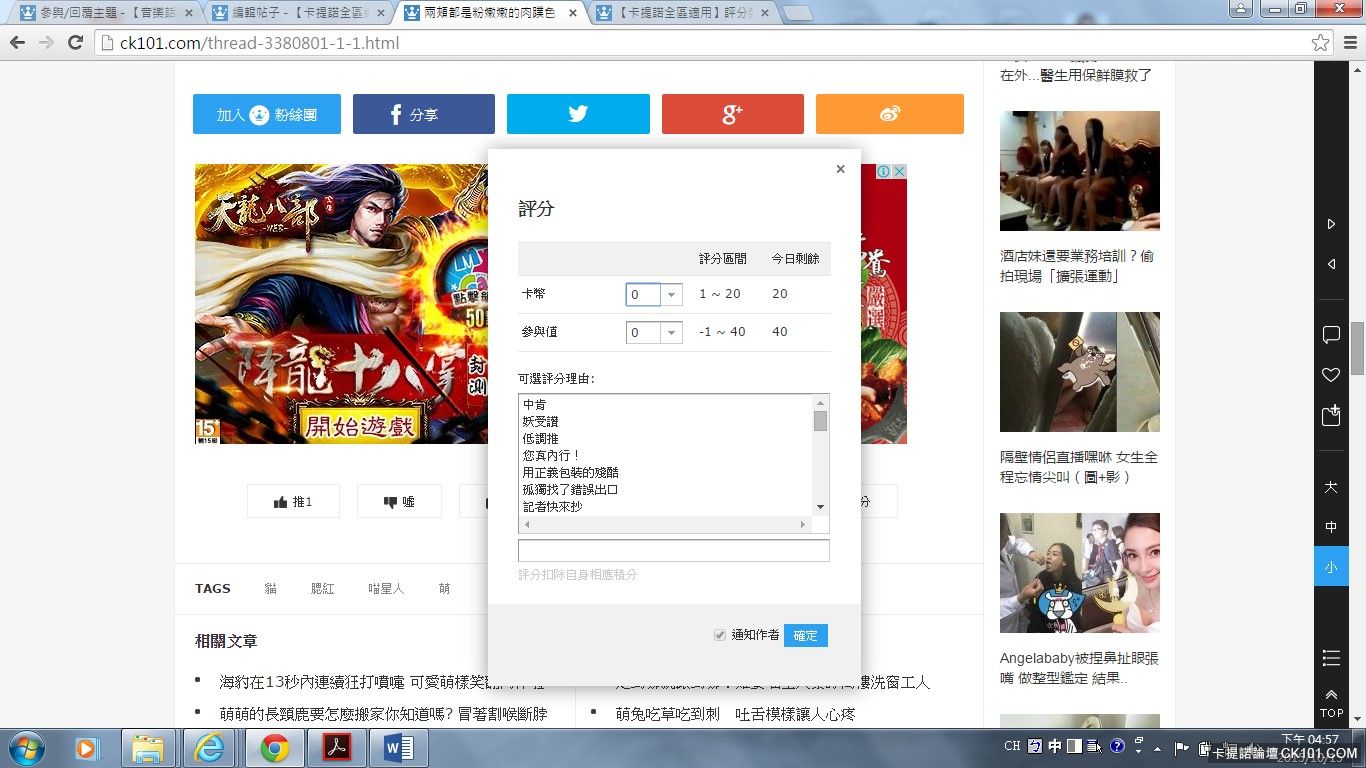This screenshot has height=768, width=1366.
Task: Switch to tab 參與/回覆主題
Action: (x=105, y=13)
